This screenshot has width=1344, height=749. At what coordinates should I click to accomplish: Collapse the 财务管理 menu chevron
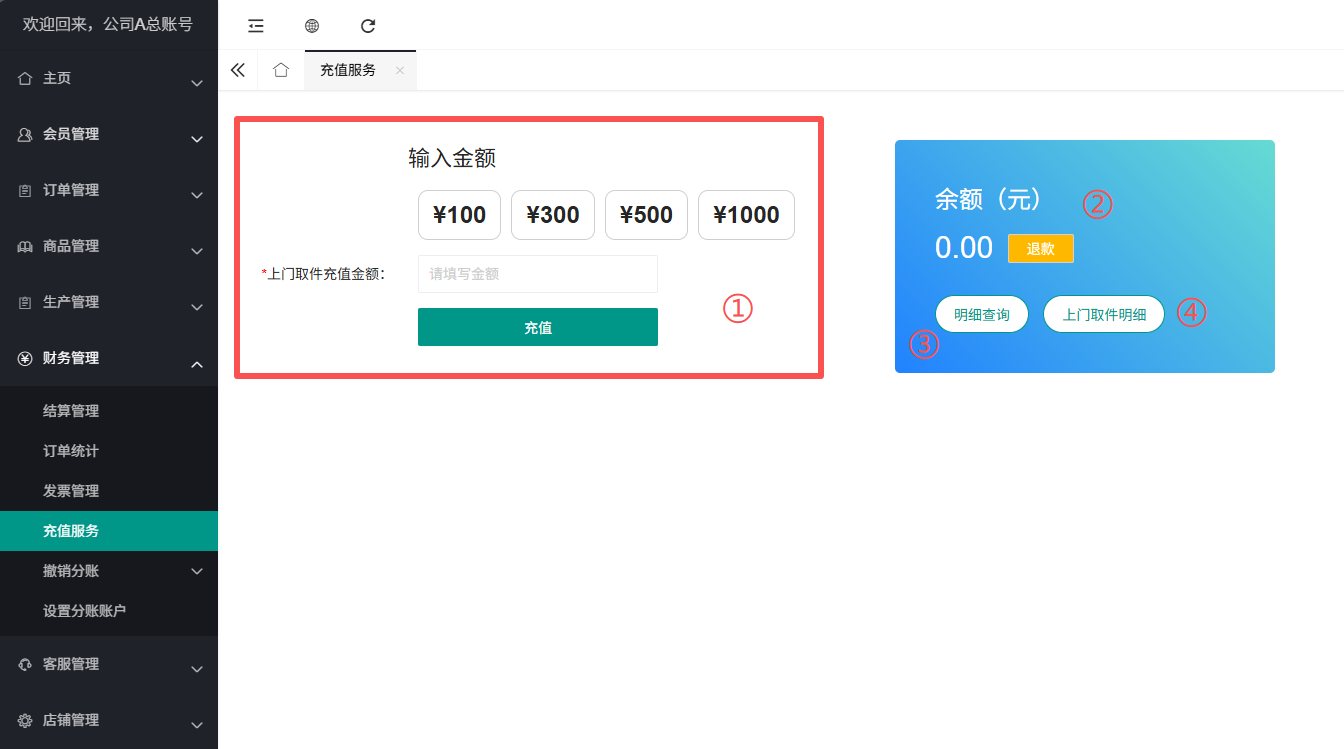click(197, 365)
